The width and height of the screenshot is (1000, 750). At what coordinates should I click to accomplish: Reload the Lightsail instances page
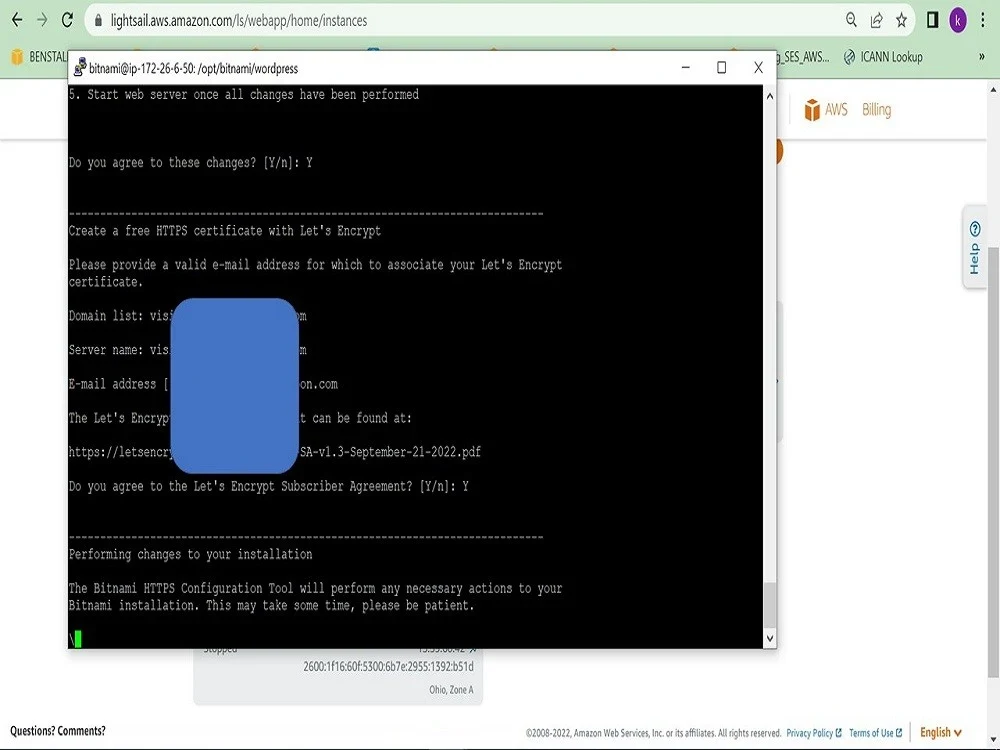(x=66, y=19)
